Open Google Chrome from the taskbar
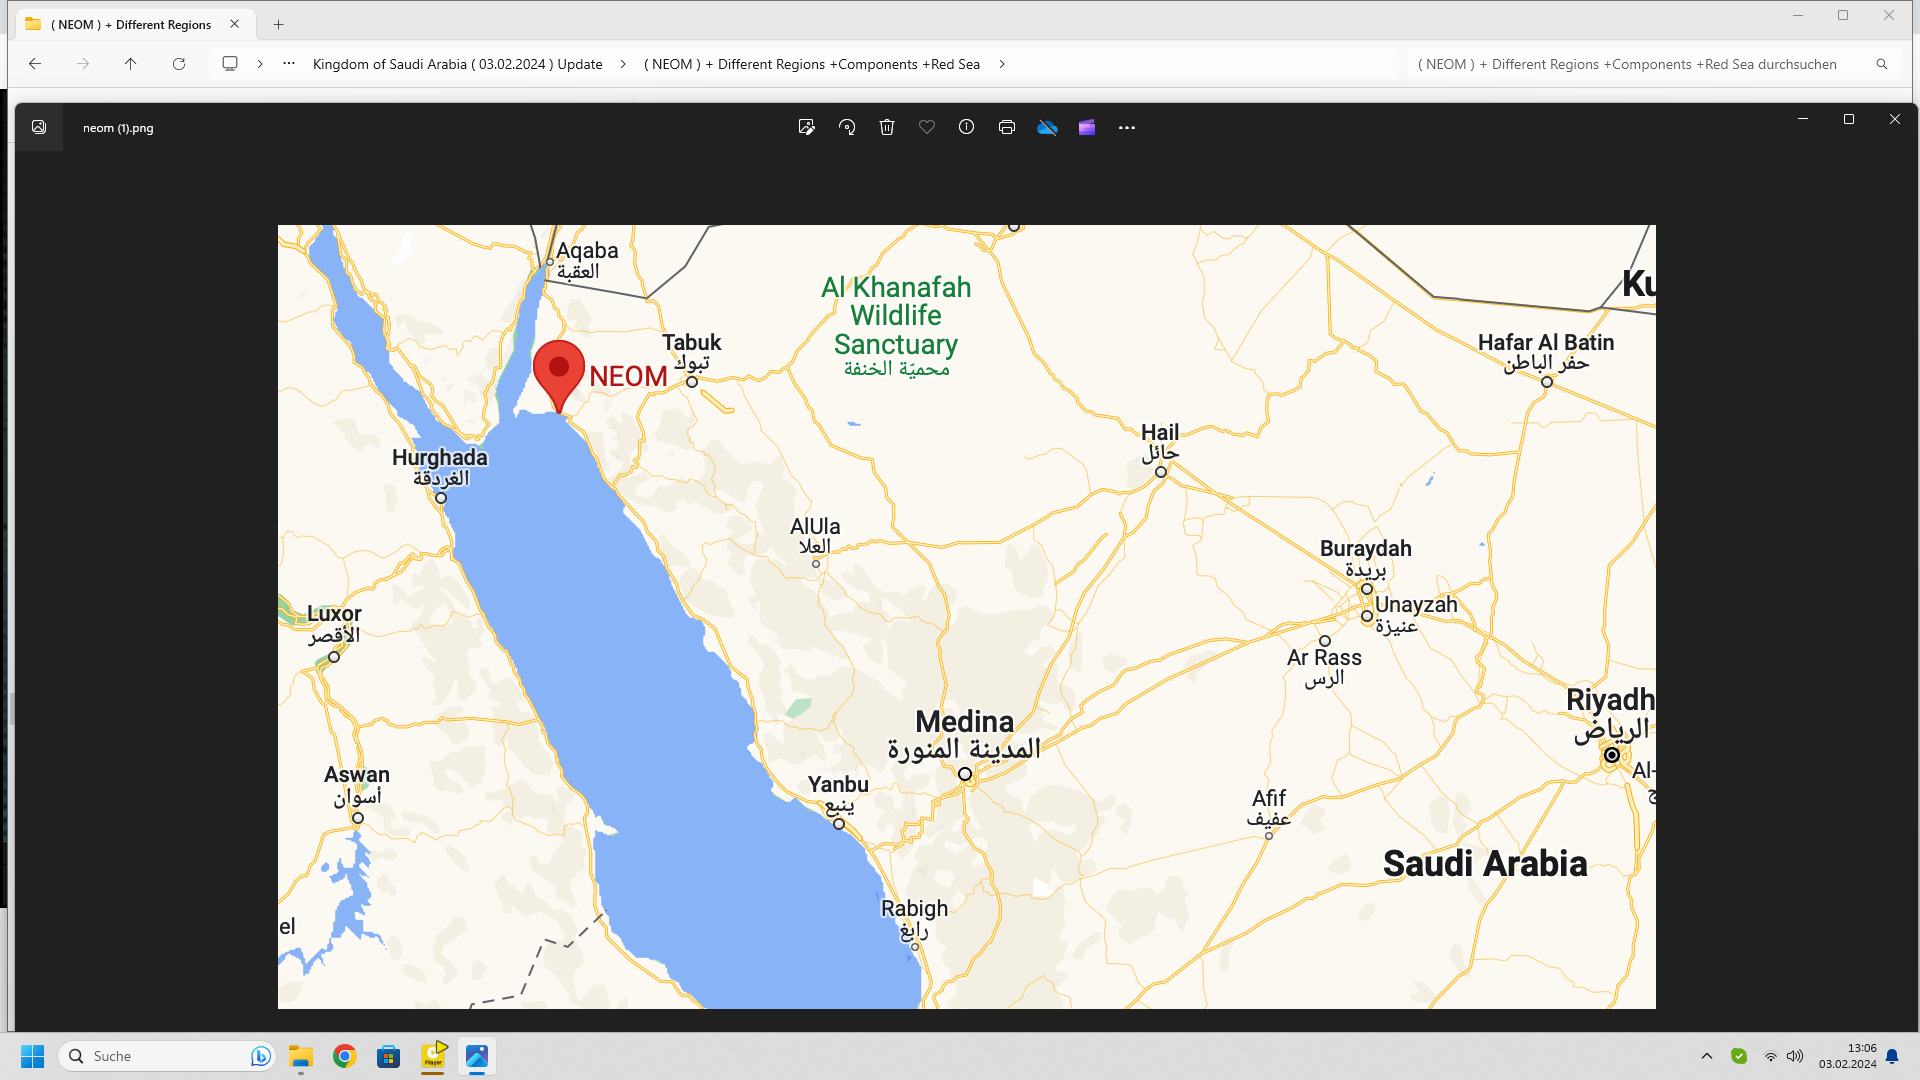The image size is (1920, 1080). coord(345,1056)
